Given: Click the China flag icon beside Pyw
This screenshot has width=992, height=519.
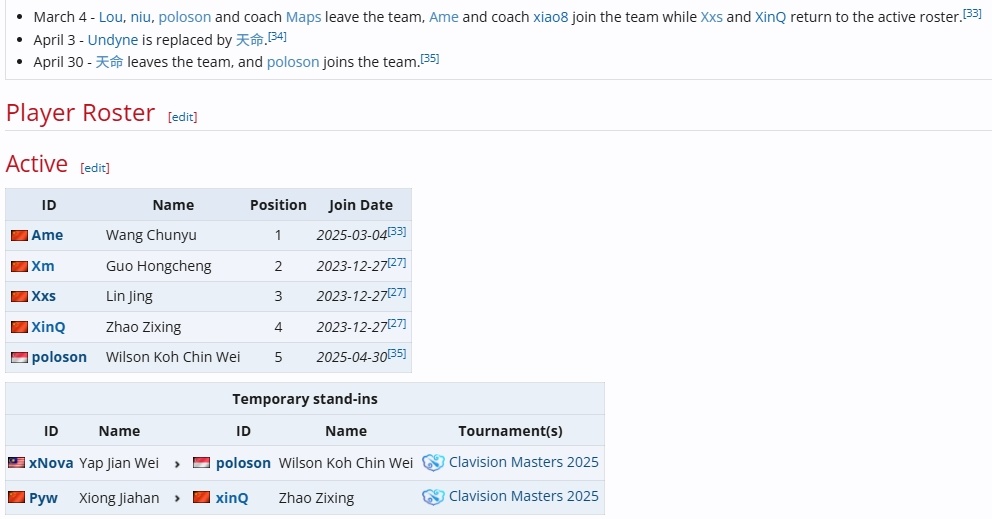Looking at the screenshot, I should [16, 497].
